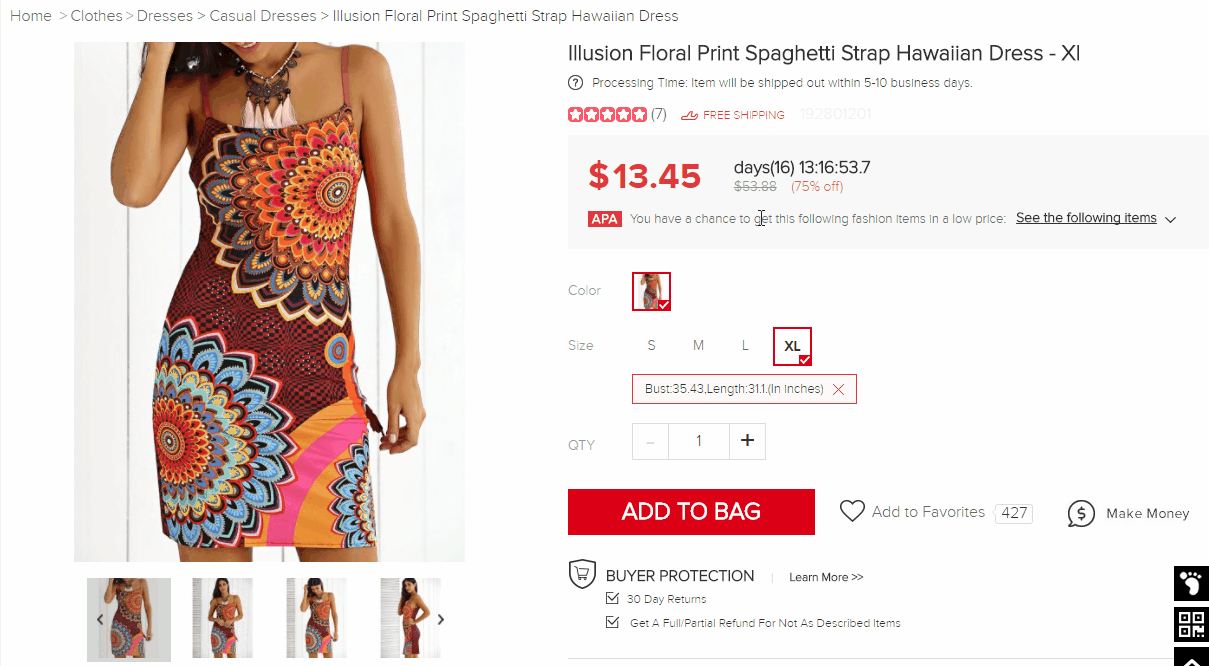Select the floral dress color swatch
The width and height of the screenshot is (1209, 666).
coord(651,291)
